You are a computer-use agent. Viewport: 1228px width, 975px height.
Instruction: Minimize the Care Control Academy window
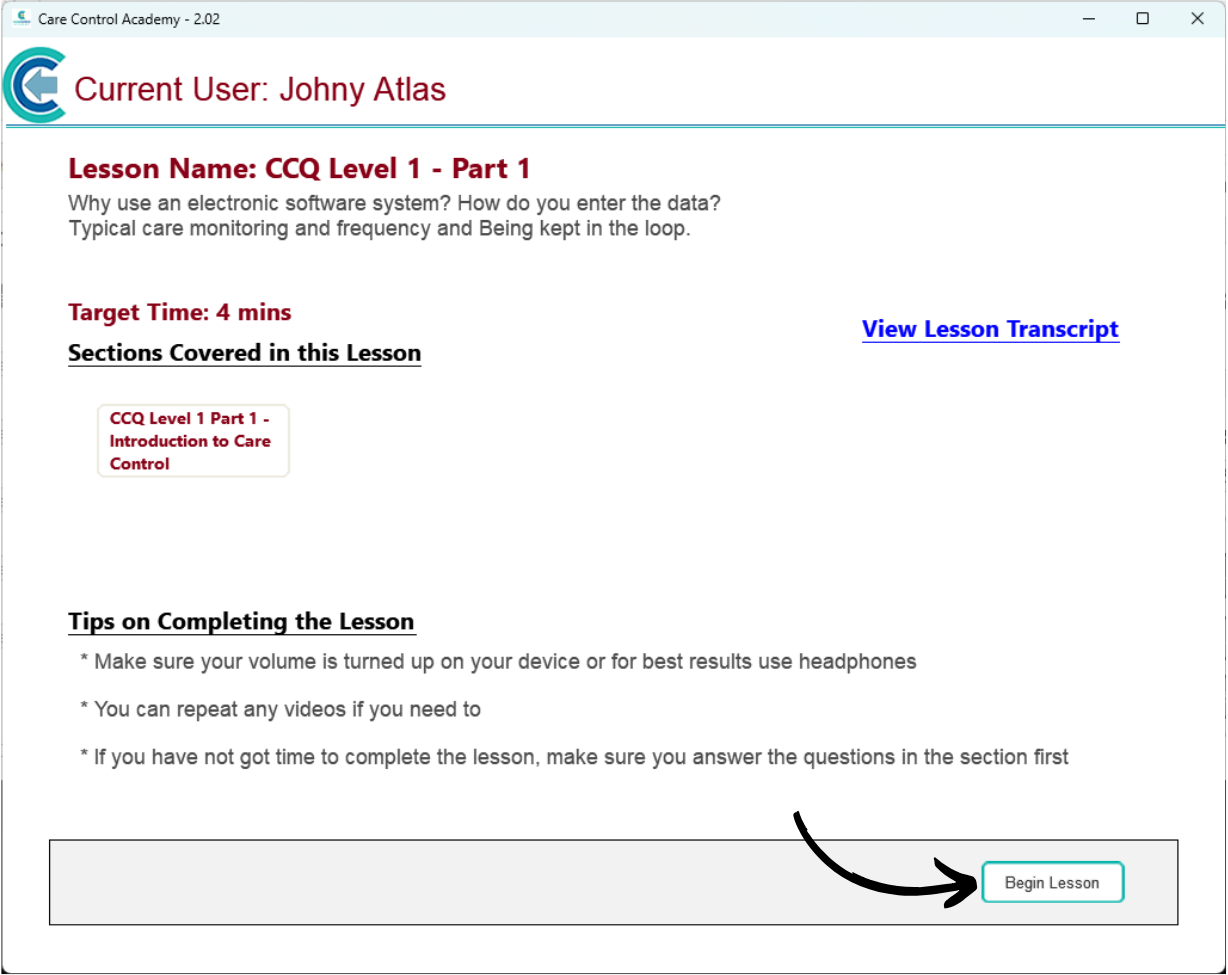pyautogui.click(x=1088, y=19)
